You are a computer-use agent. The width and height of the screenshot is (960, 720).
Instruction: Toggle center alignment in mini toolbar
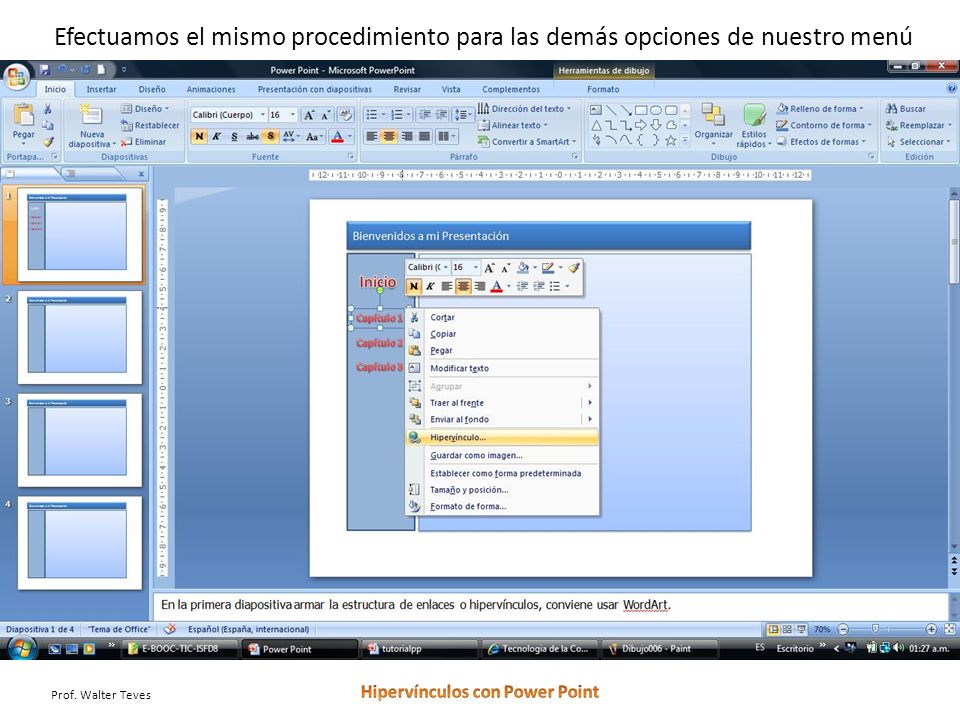pyautogui.click(x=463, y=287)
